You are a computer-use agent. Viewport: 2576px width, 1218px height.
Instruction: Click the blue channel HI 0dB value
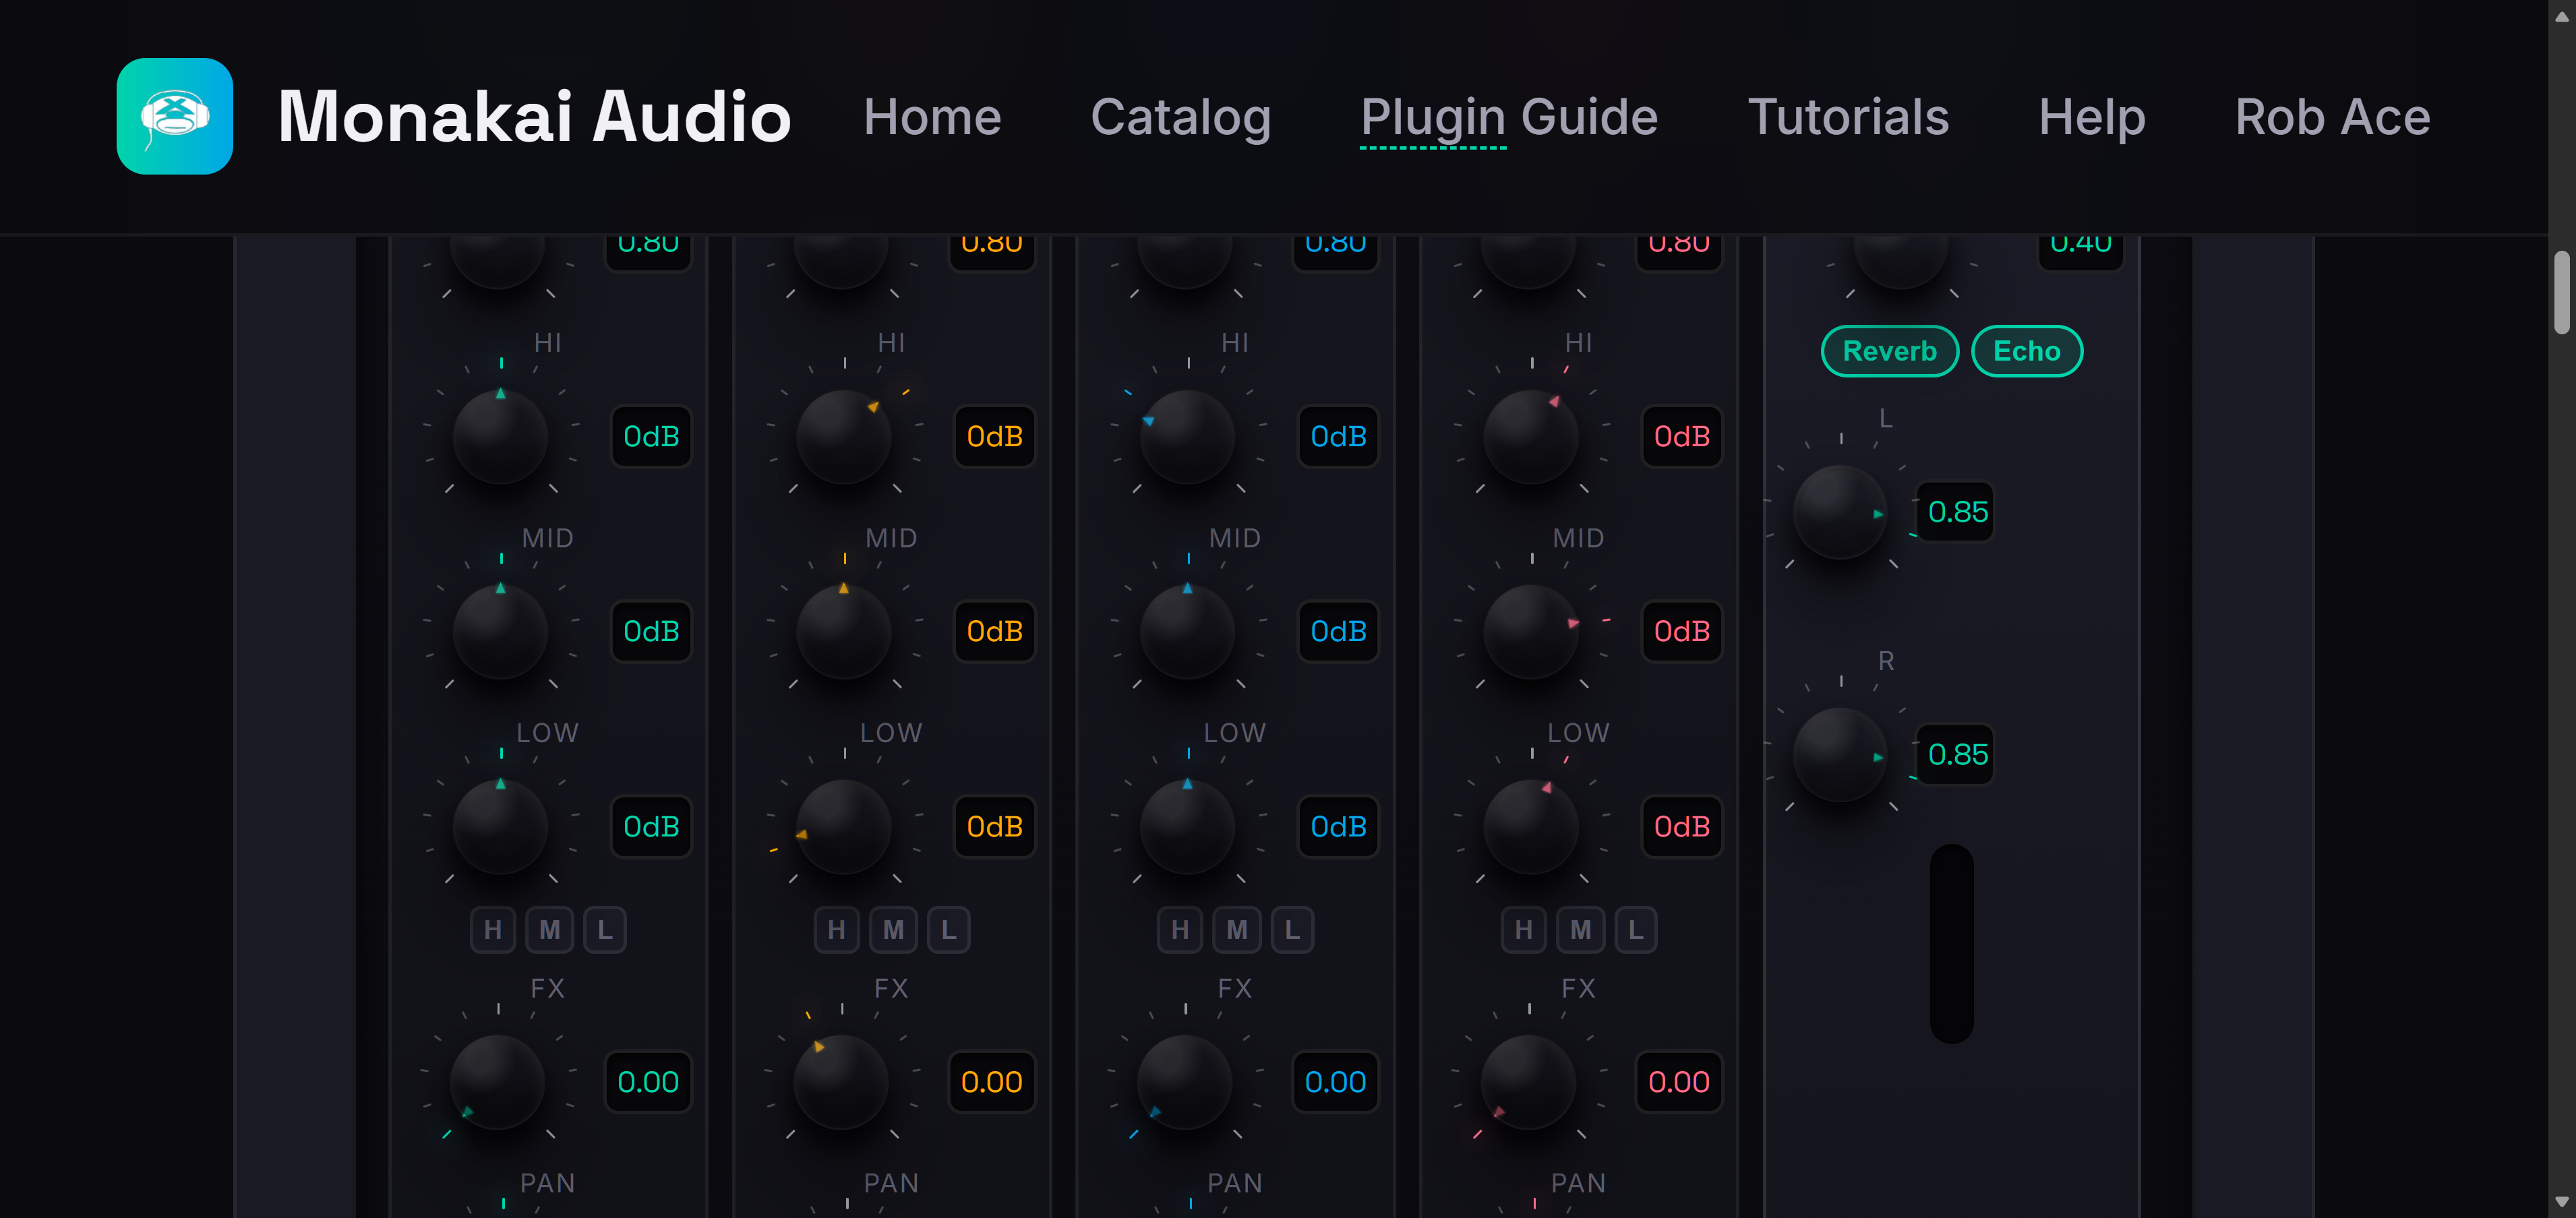[1338, 437]
